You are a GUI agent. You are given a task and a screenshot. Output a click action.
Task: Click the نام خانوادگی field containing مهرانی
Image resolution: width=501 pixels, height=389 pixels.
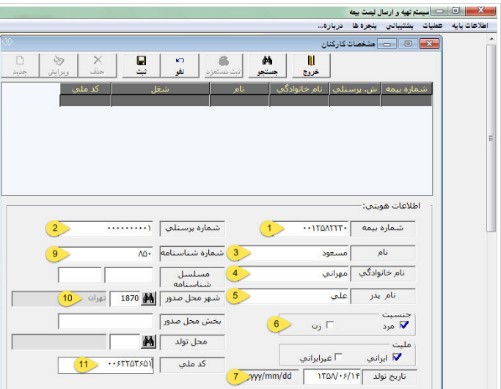[293, 274]
